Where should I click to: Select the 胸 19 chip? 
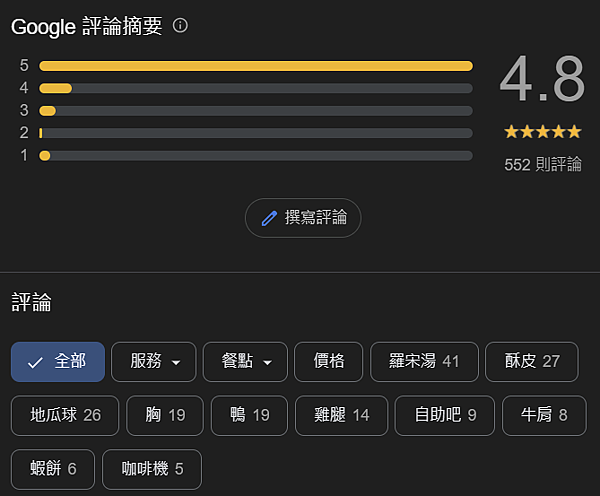(x=165, y=416)
